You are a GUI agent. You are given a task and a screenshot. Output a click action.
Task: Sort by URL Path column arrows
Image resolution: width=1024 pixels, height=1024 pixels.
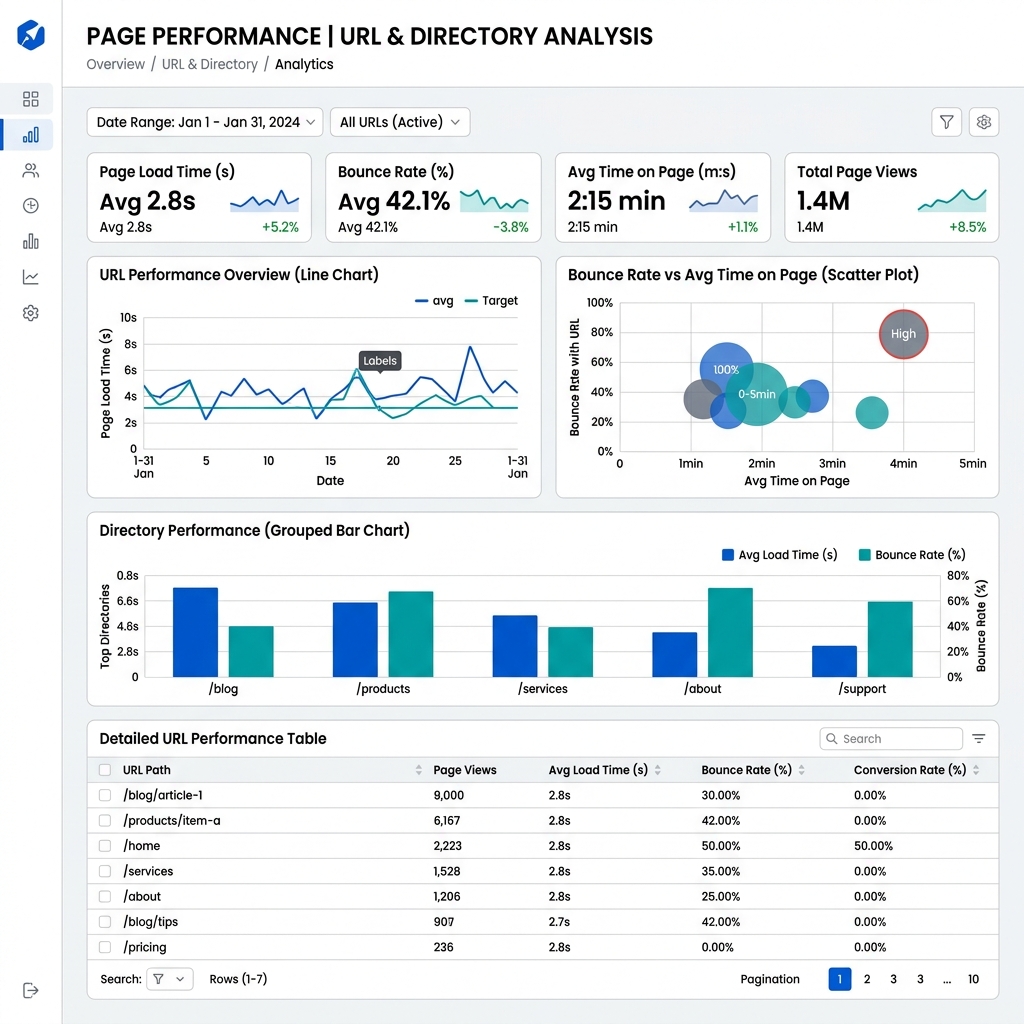coord(419,770)
